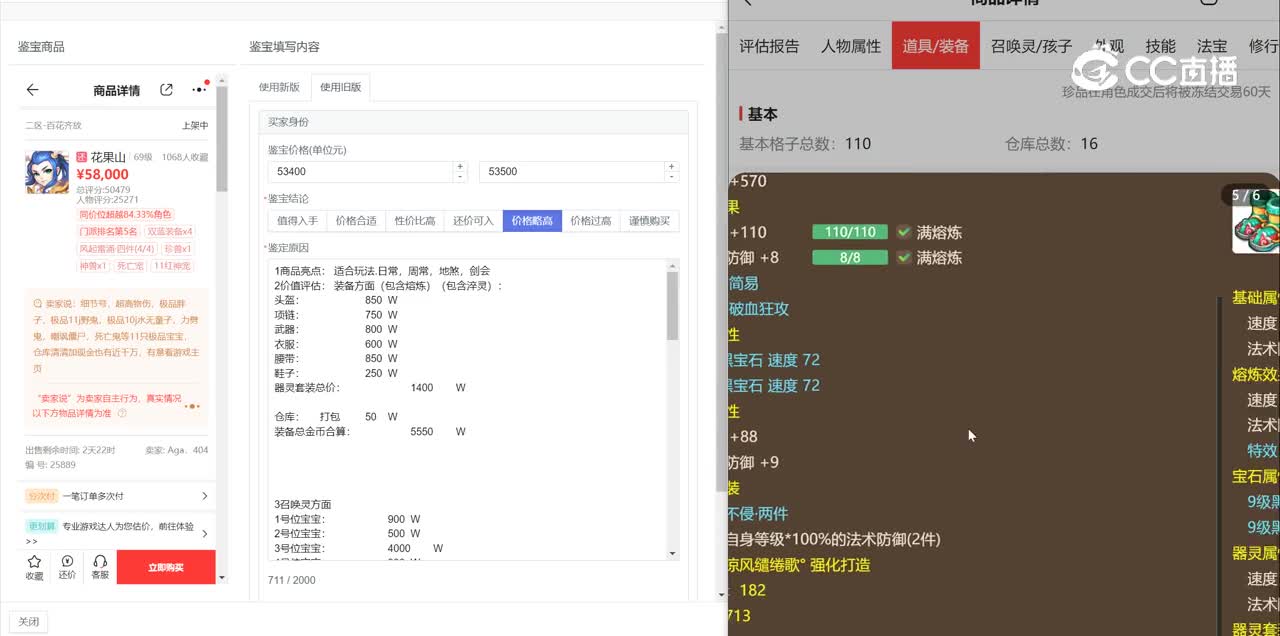Viewport: 1280px width, 636px height.
Task: Switch to the 使用新版 tab
Action: (x=279, y=87)
